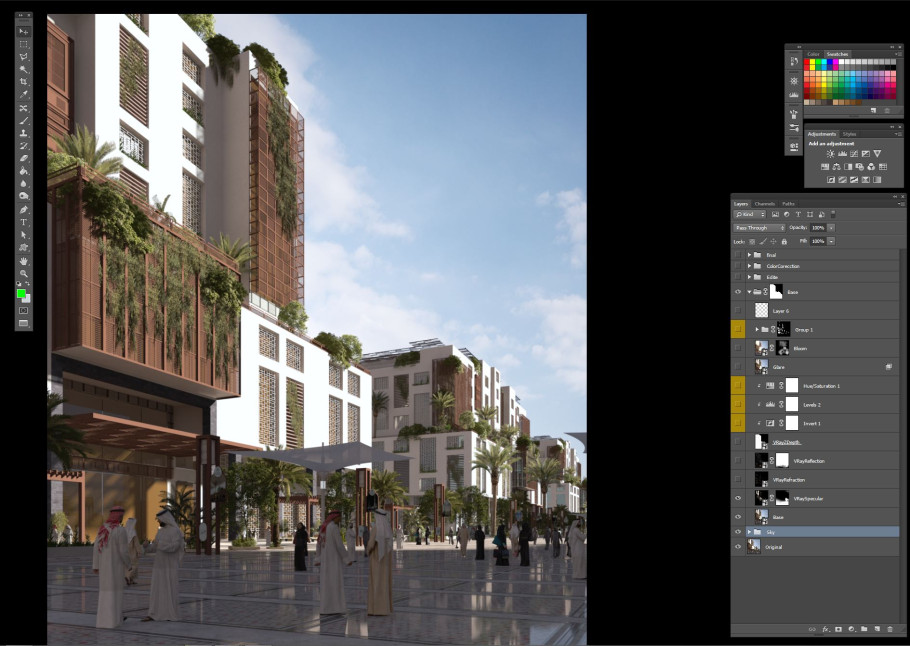Click the Opacity value field
Image resolution: width=910 pixels, height=646 pixels.
[817, 228]
